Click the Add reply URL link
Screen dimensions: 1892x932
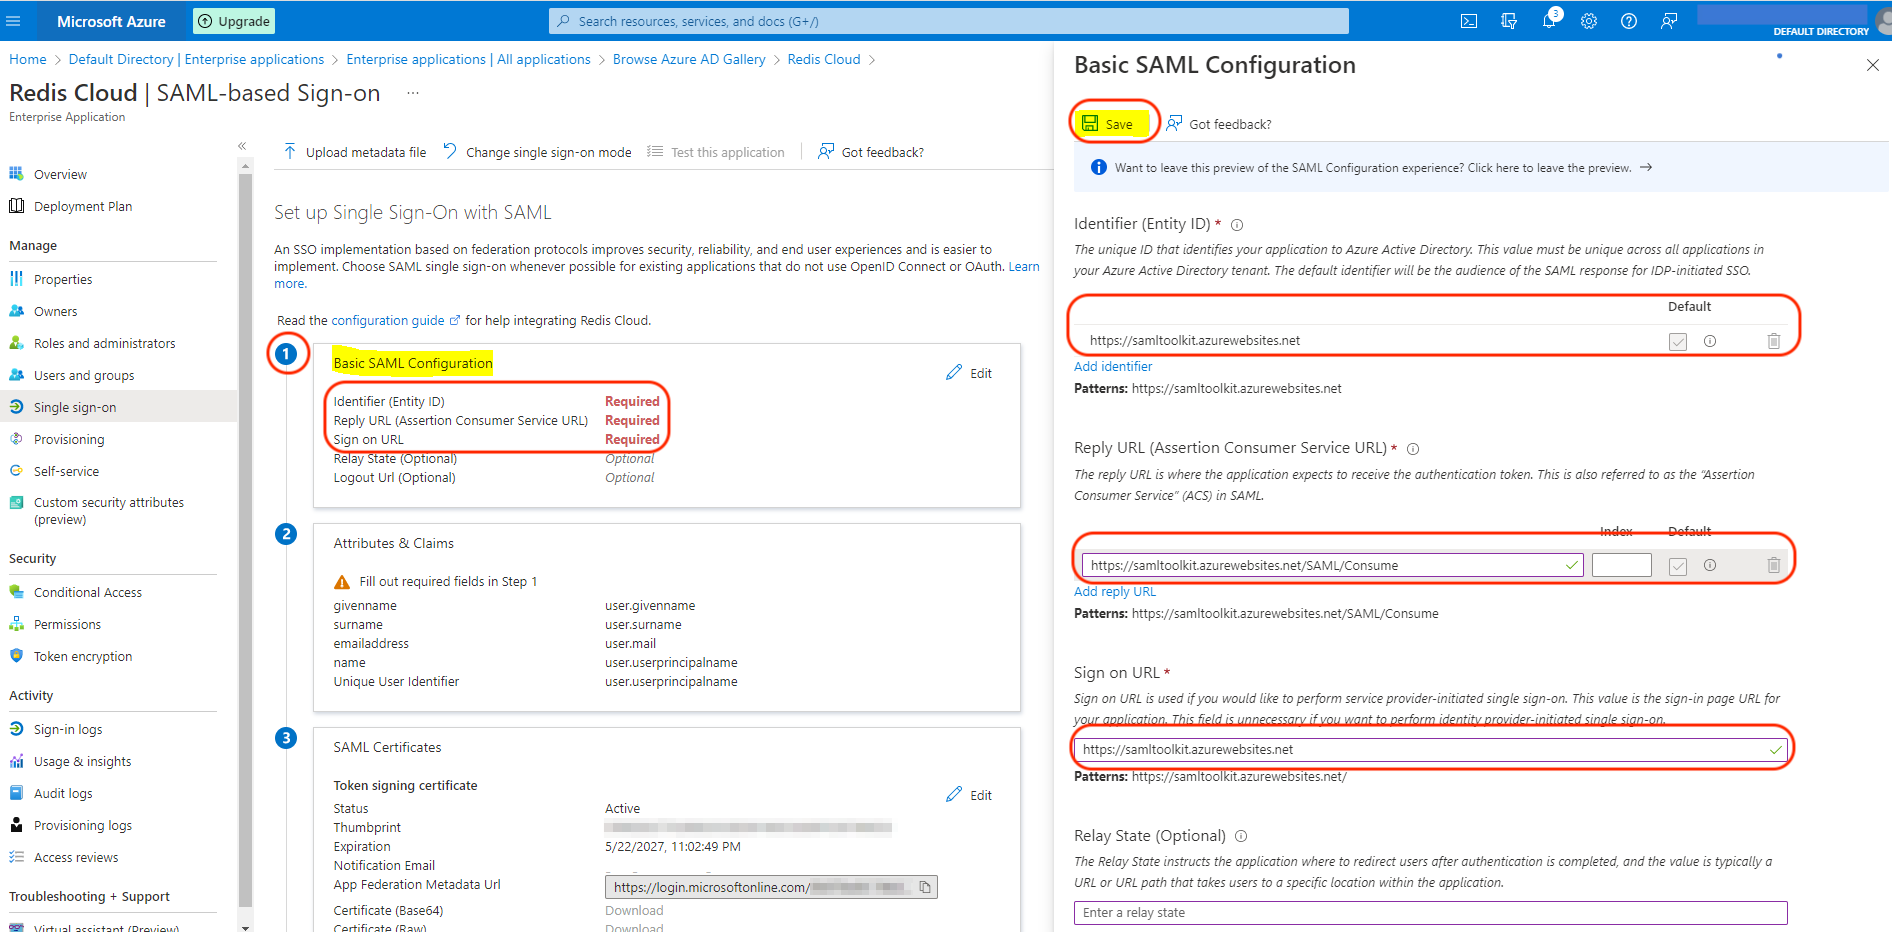pyautogui.click(x=1114, y=591)
